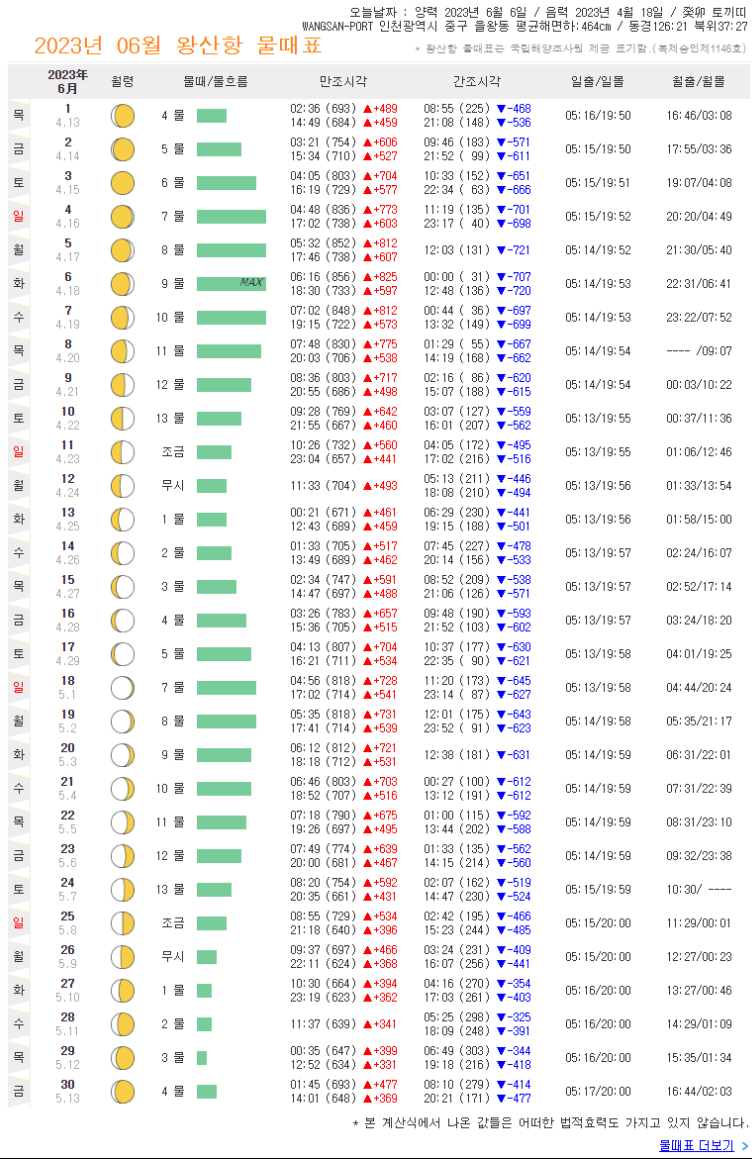Click the moon phase icon for June 9
Image resolution: width=752 pixels, height=1159 pixels.
pyautogui.click(x=123, y=385)
